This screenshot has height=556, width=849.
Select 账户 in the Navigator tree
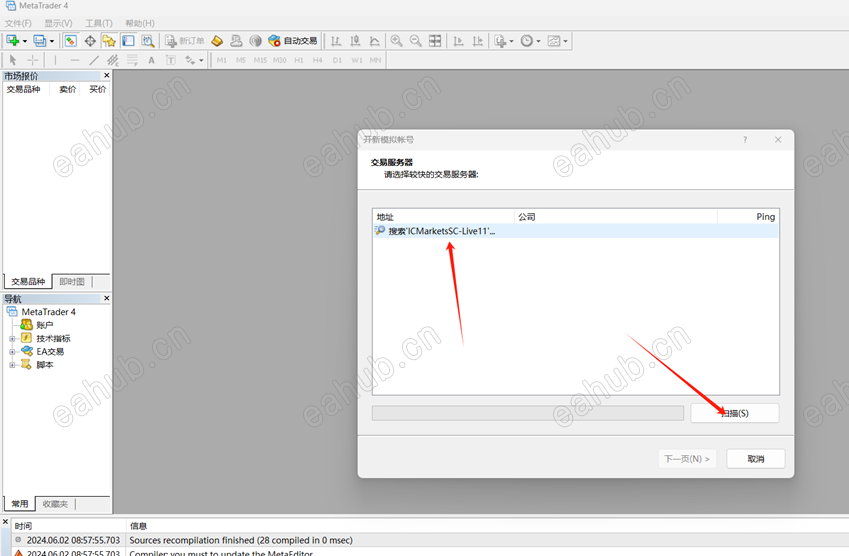[44, 325]
